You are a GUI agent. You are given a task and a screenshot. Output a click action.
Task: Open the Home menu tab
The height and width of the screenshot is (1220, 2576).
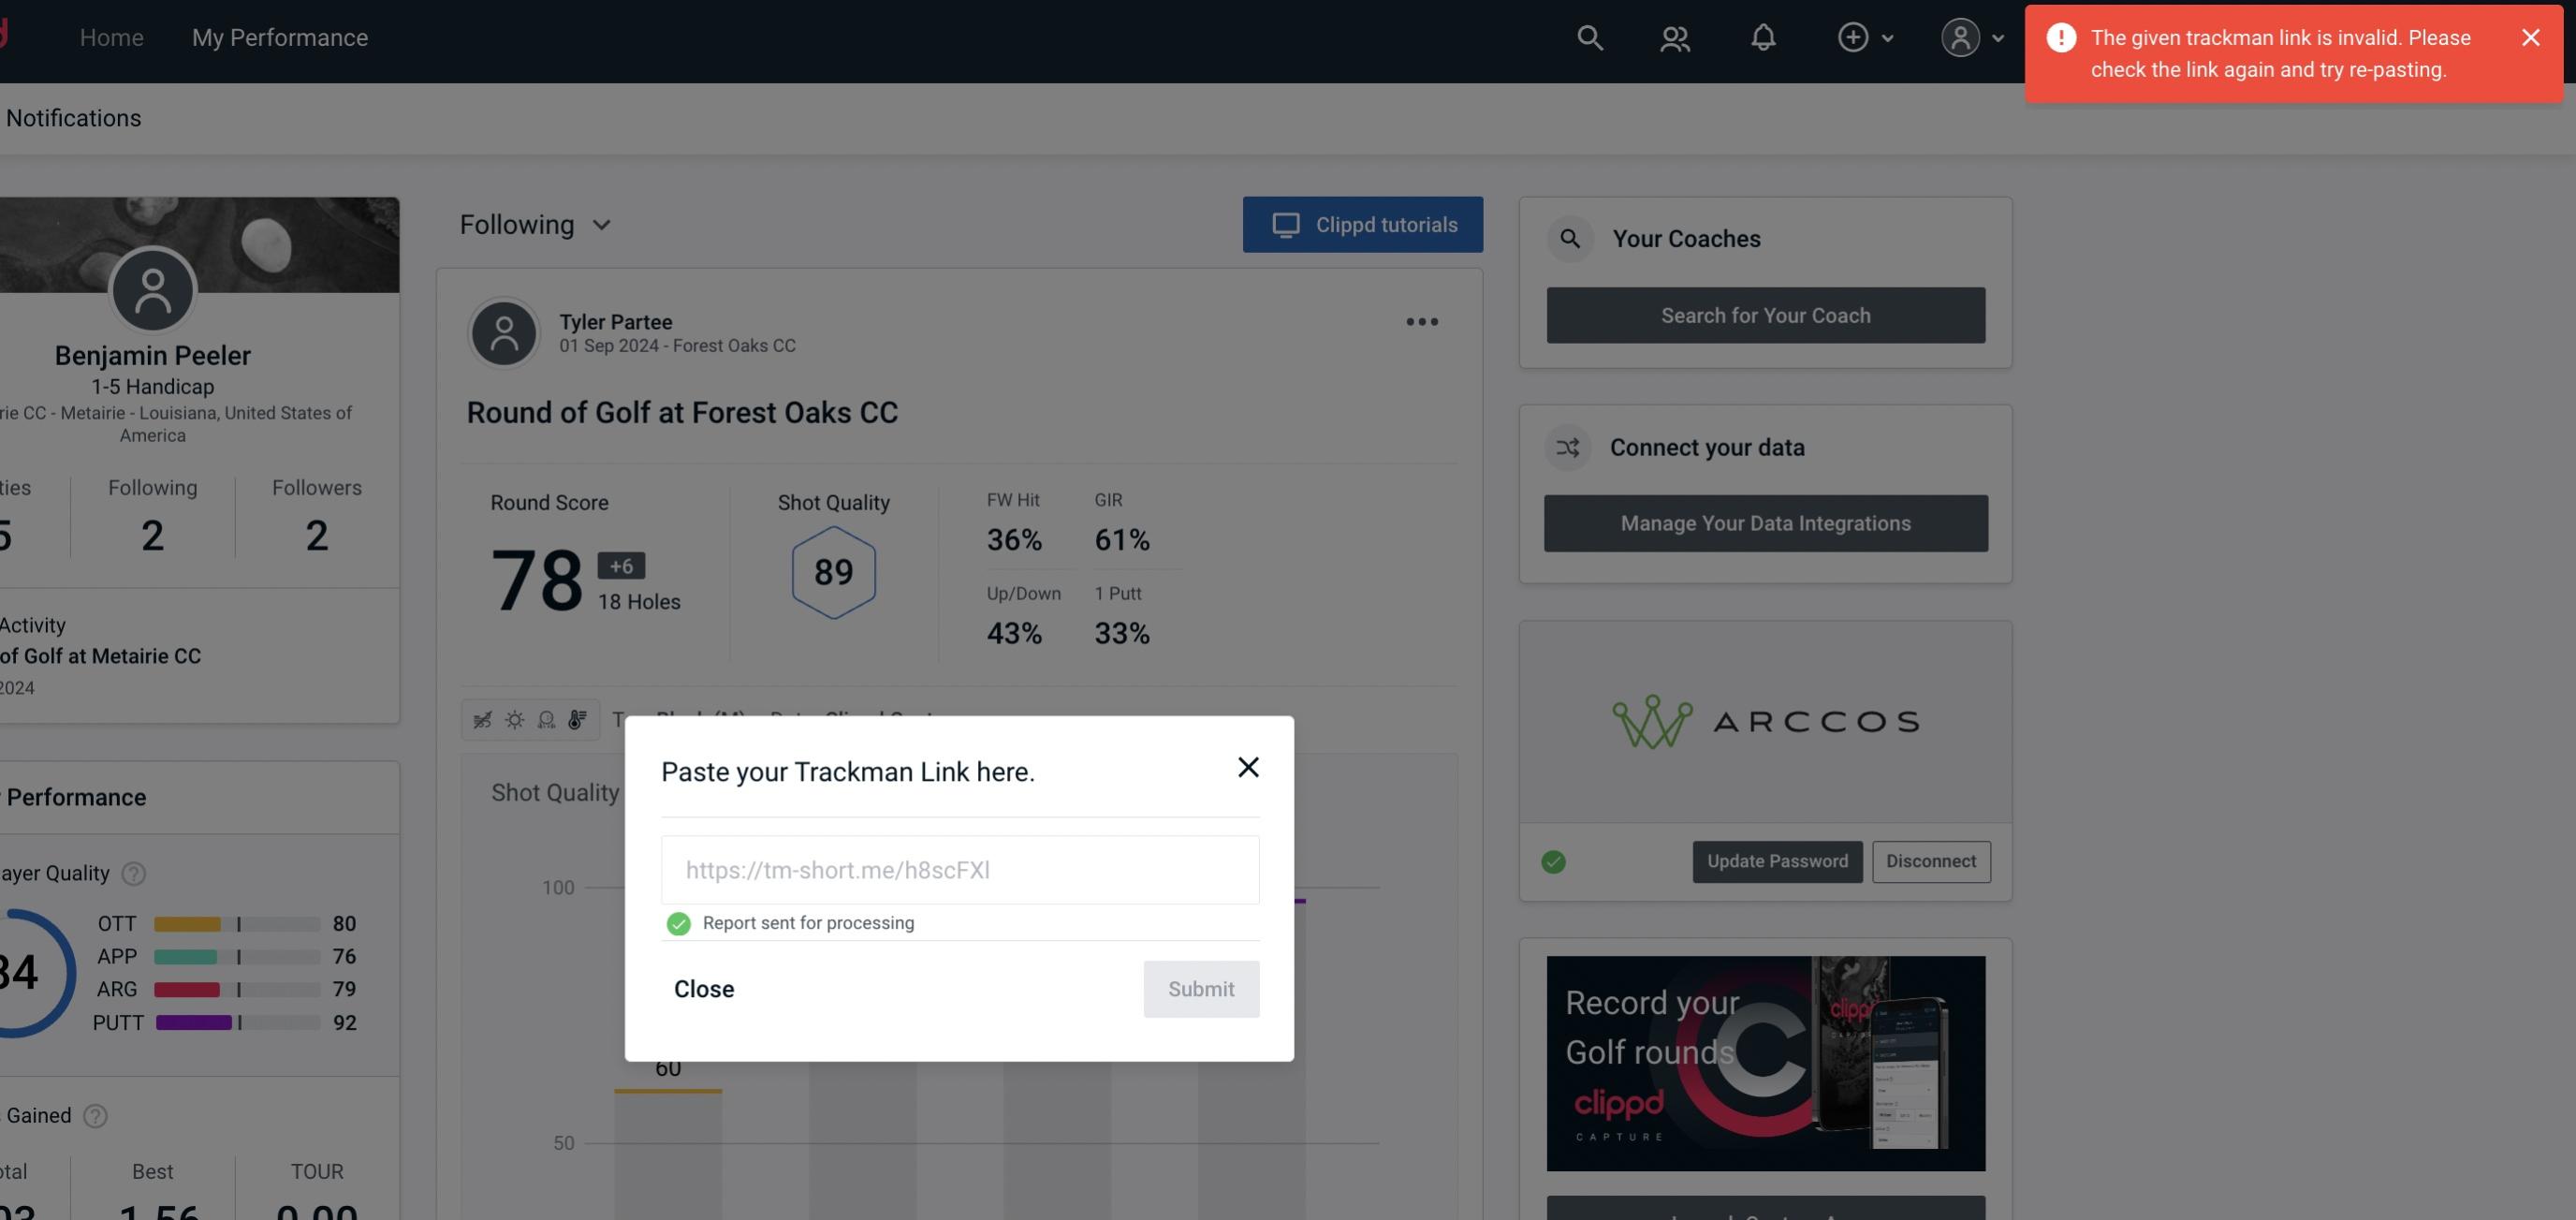click(x=111, y=37)
